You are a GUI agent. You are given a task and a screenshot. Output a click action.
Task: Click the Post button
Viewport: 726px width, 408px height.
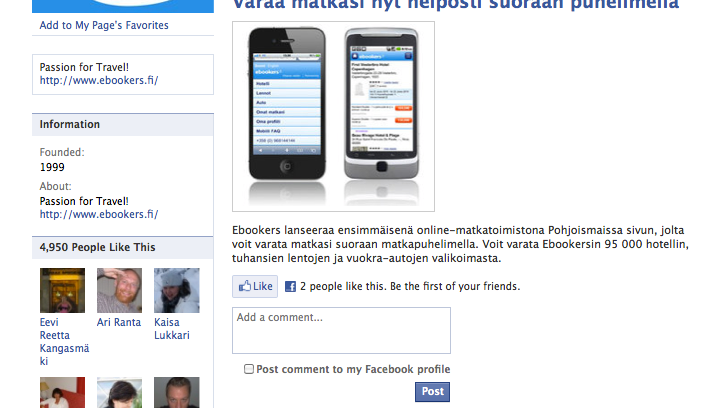click(x=432, y=392)
